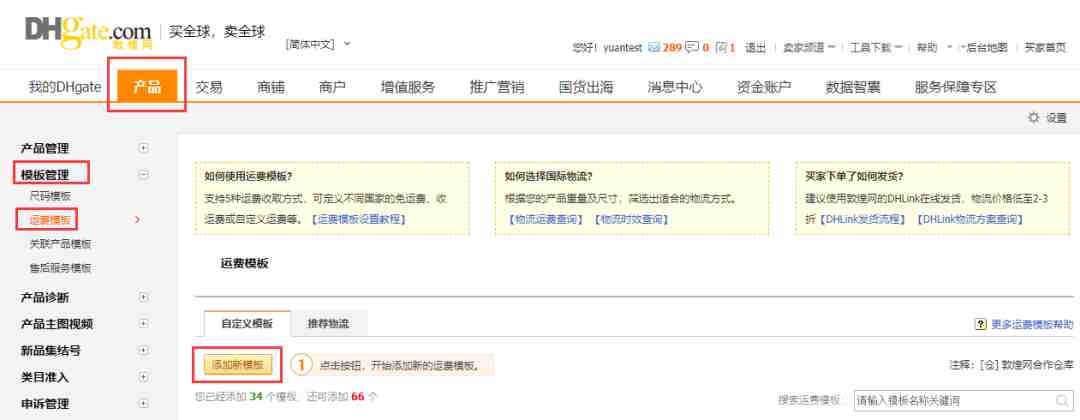1080x420 pixels.
Task: Focus the 请输入模板名称关键词 search field
Action: [962, 400]
